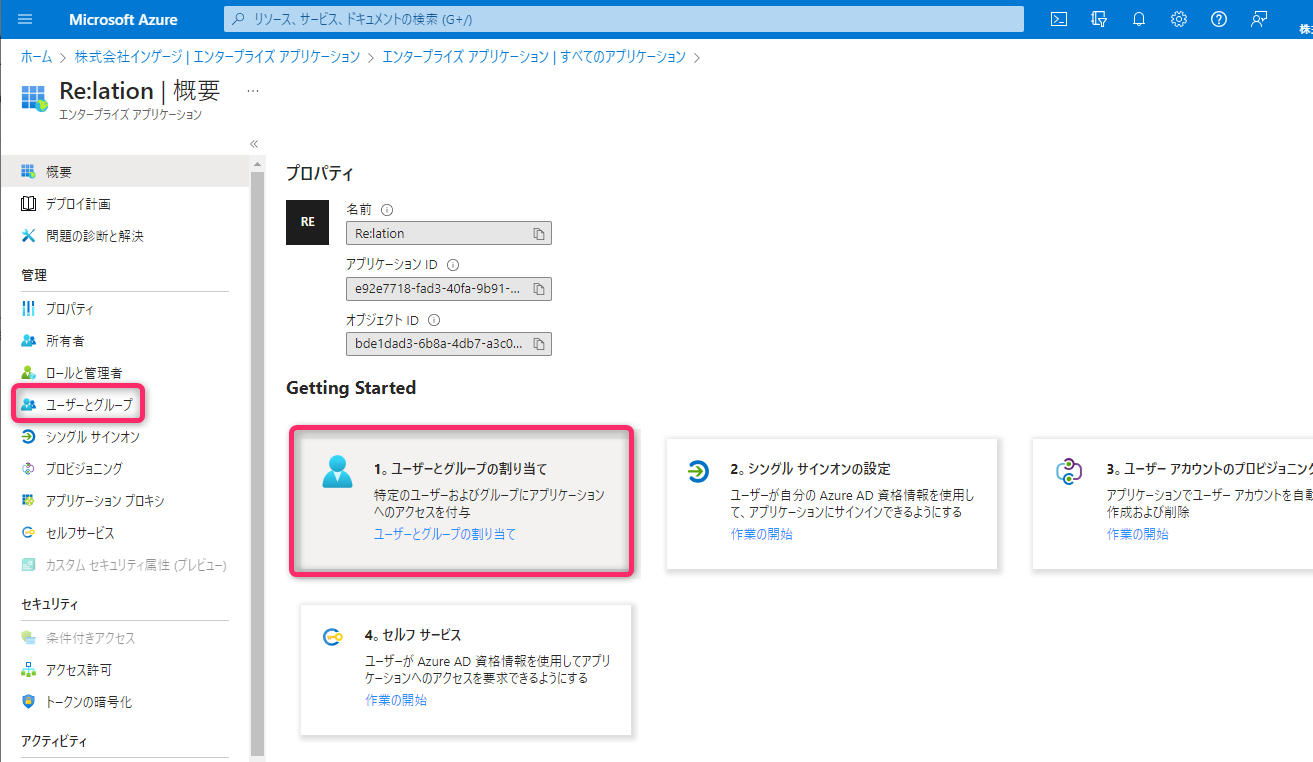Viewport: 1313px width, 762px height.
Task: Click the 名前 field containing Re:lation
Action: pyautogui.click(x=449, y=233)
